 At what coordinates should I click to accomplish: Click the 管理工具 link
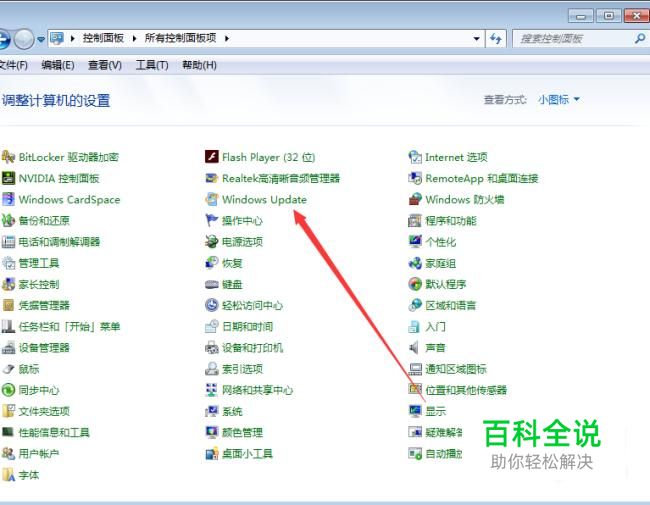click(39, 263)
